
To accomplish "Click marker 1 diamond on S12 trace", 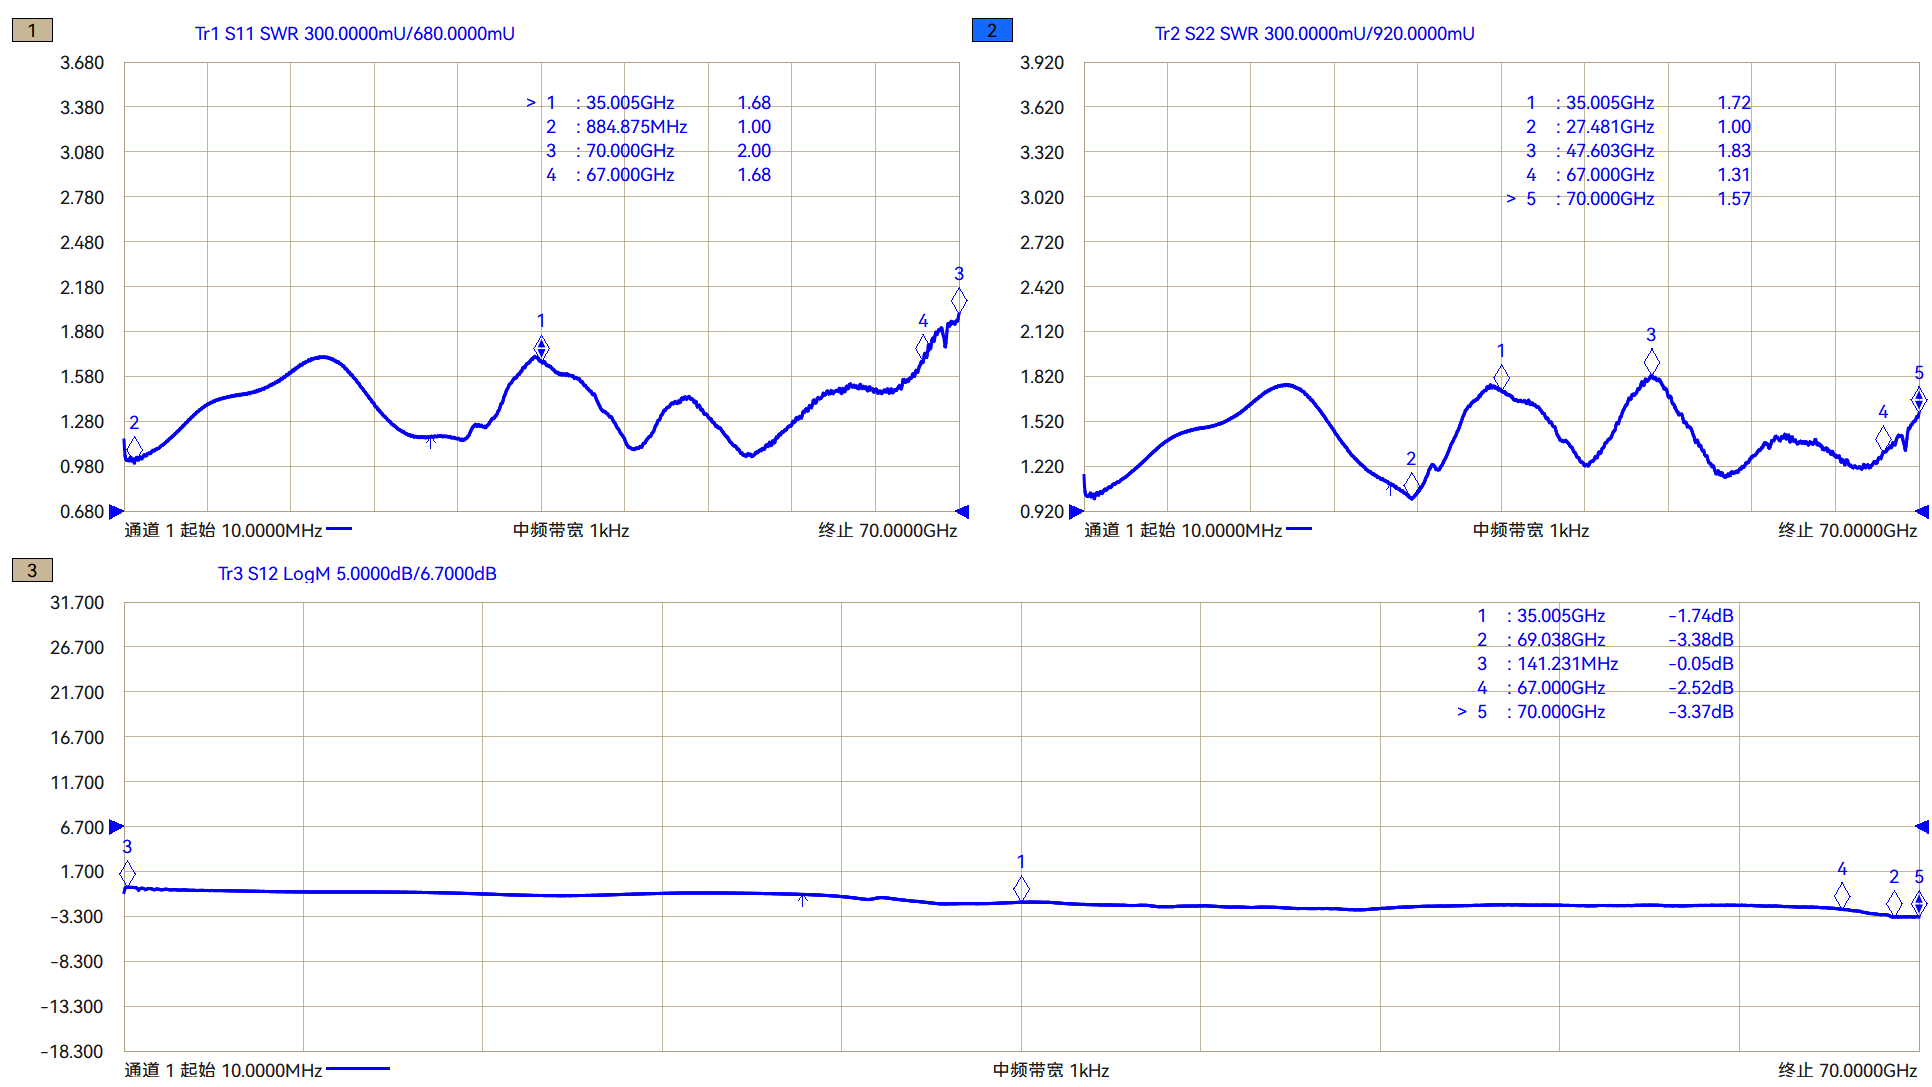I will point(1021,887).
